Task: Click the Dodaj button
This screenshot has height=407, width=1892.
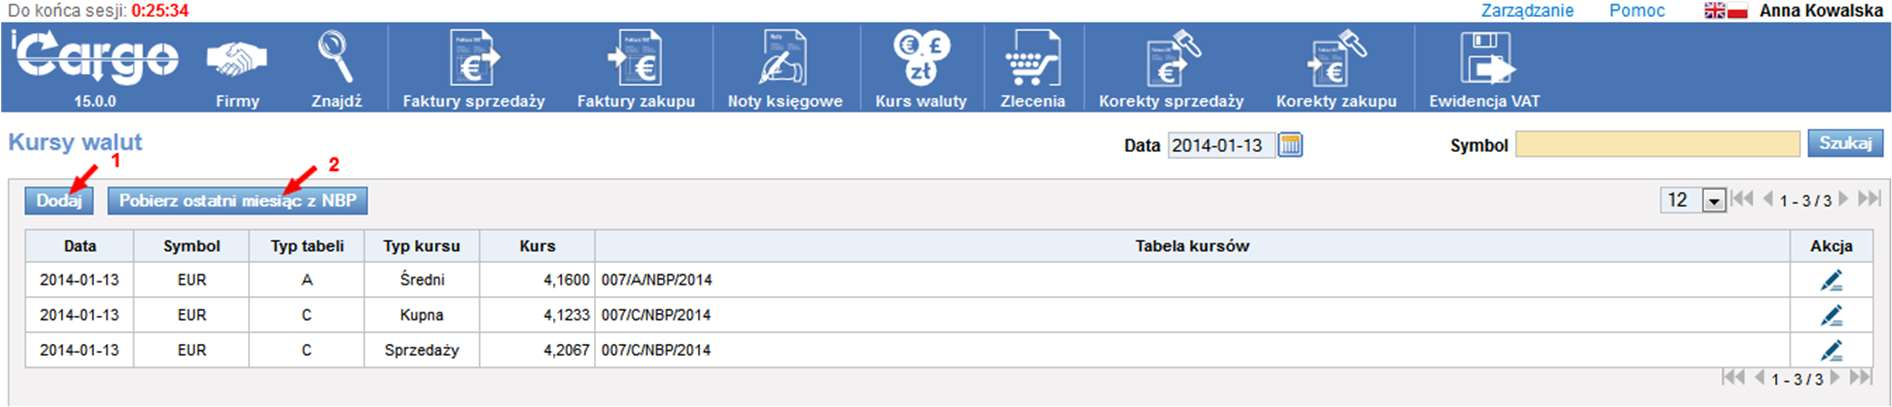Action: pyautogui.click(x=59, y=201)
